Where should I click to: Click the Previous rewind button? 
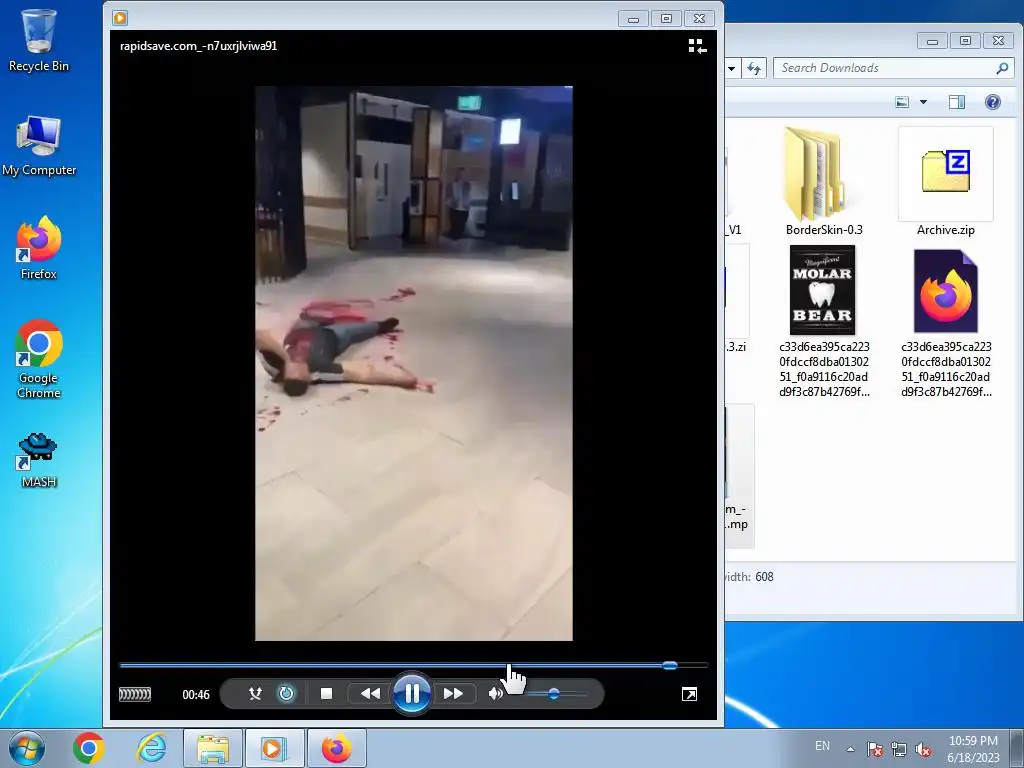pos(370,694)
